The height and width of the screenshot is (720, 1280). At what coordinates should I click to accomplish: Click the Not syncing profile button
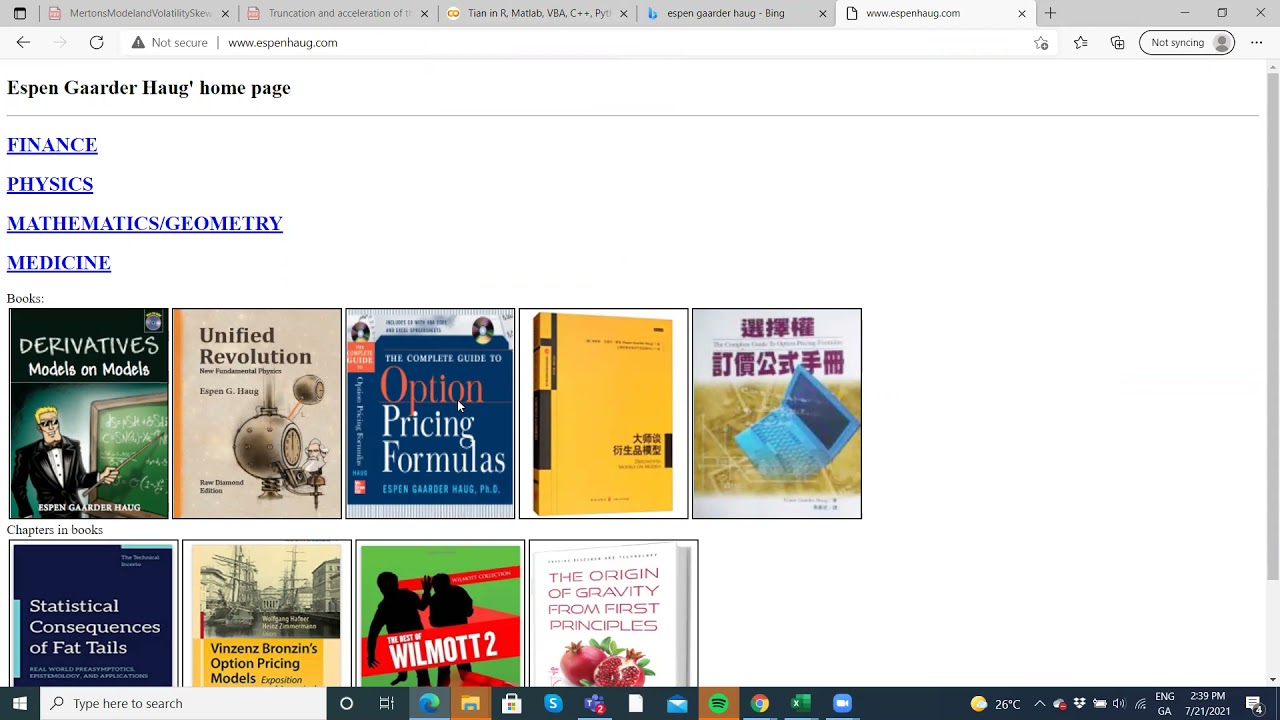(1186, 43)
